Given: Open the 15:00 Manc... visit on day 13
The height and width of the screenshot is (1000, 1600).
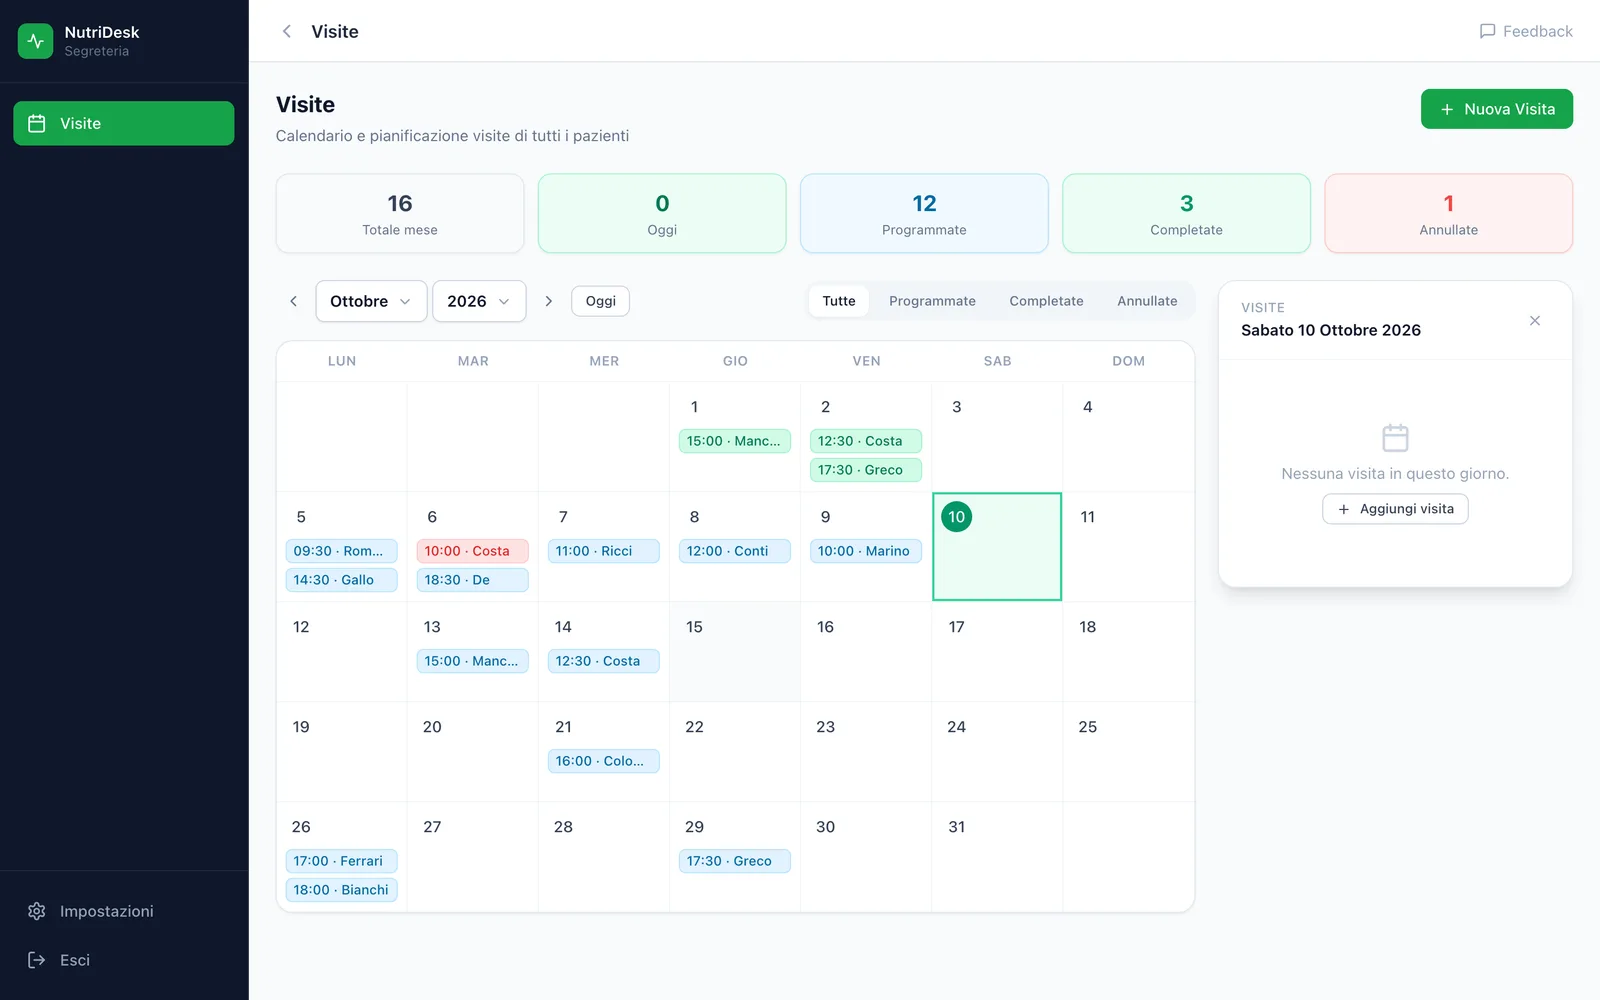Looking at the screenshot, I should [x=473, y=661].
